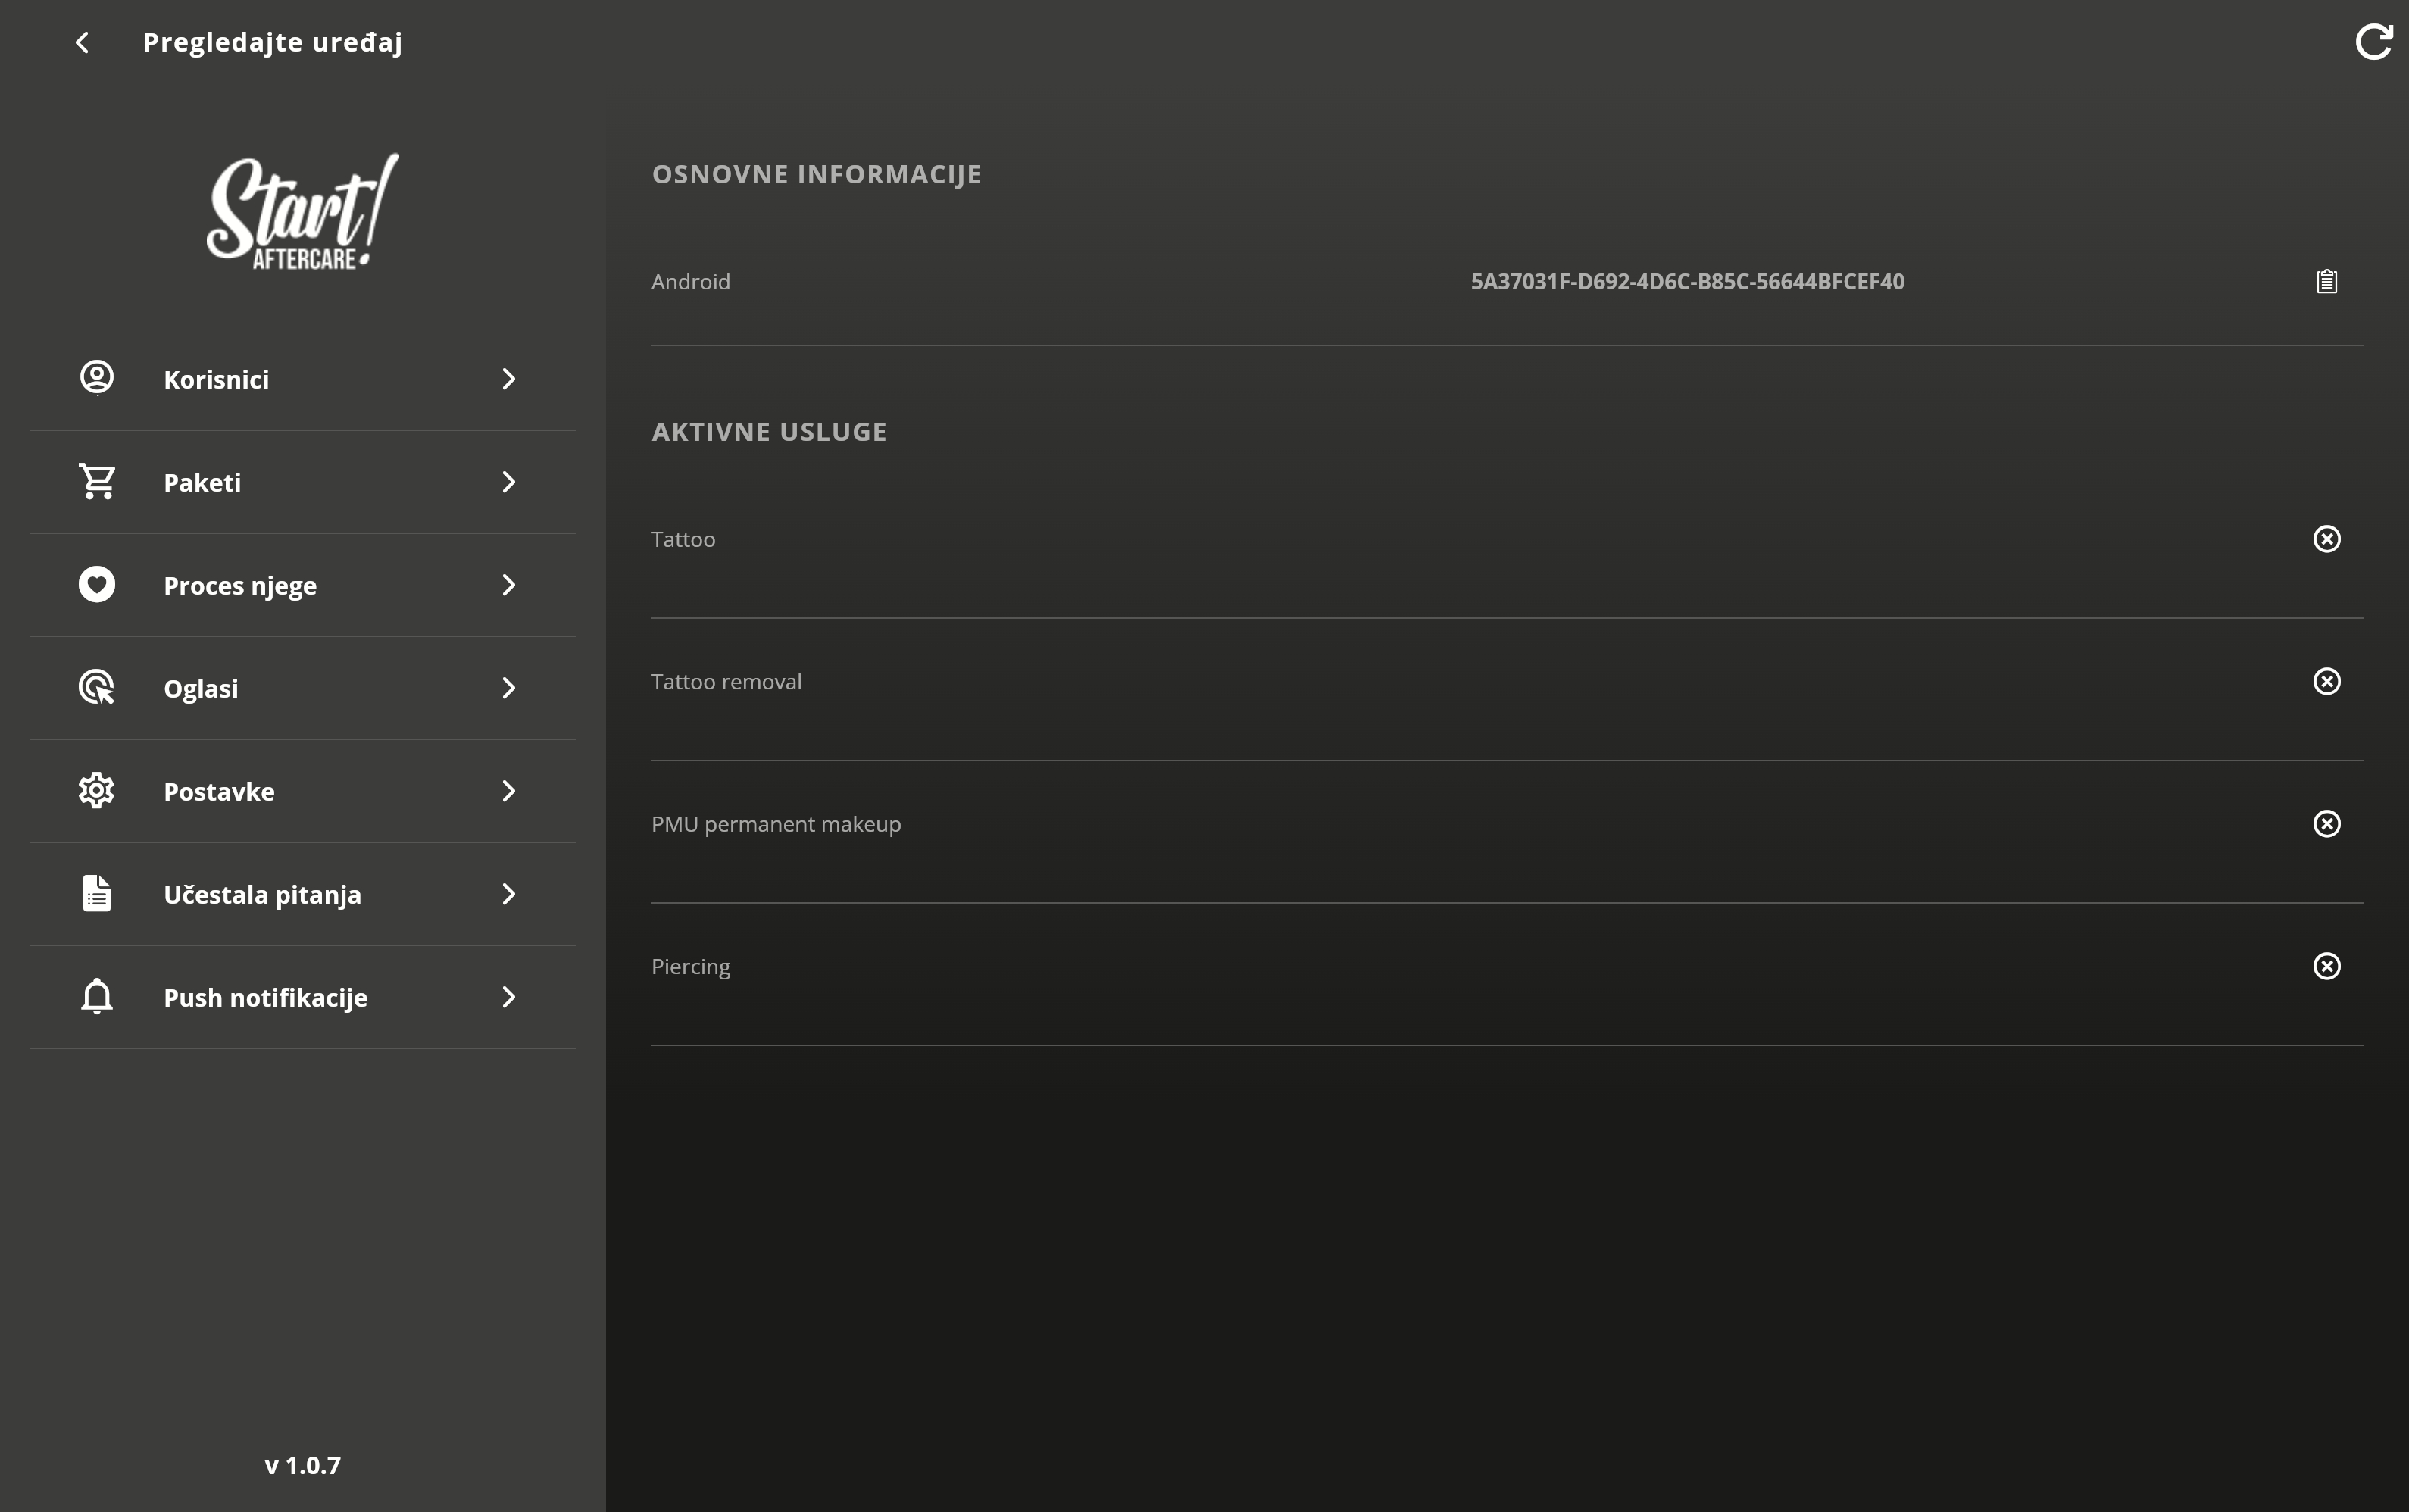
Task: Click the Paketi shopping cart icon
Action: 97,481
